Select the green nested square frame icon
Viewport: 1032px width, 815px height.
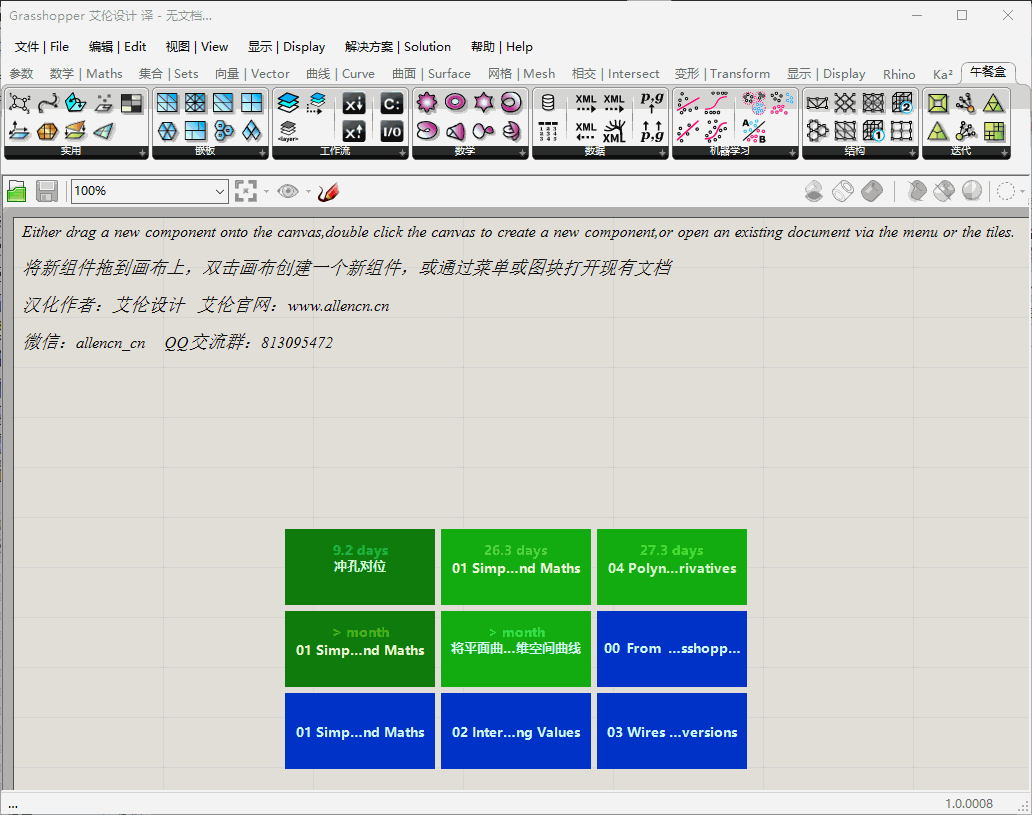click(x=938, y=103)
